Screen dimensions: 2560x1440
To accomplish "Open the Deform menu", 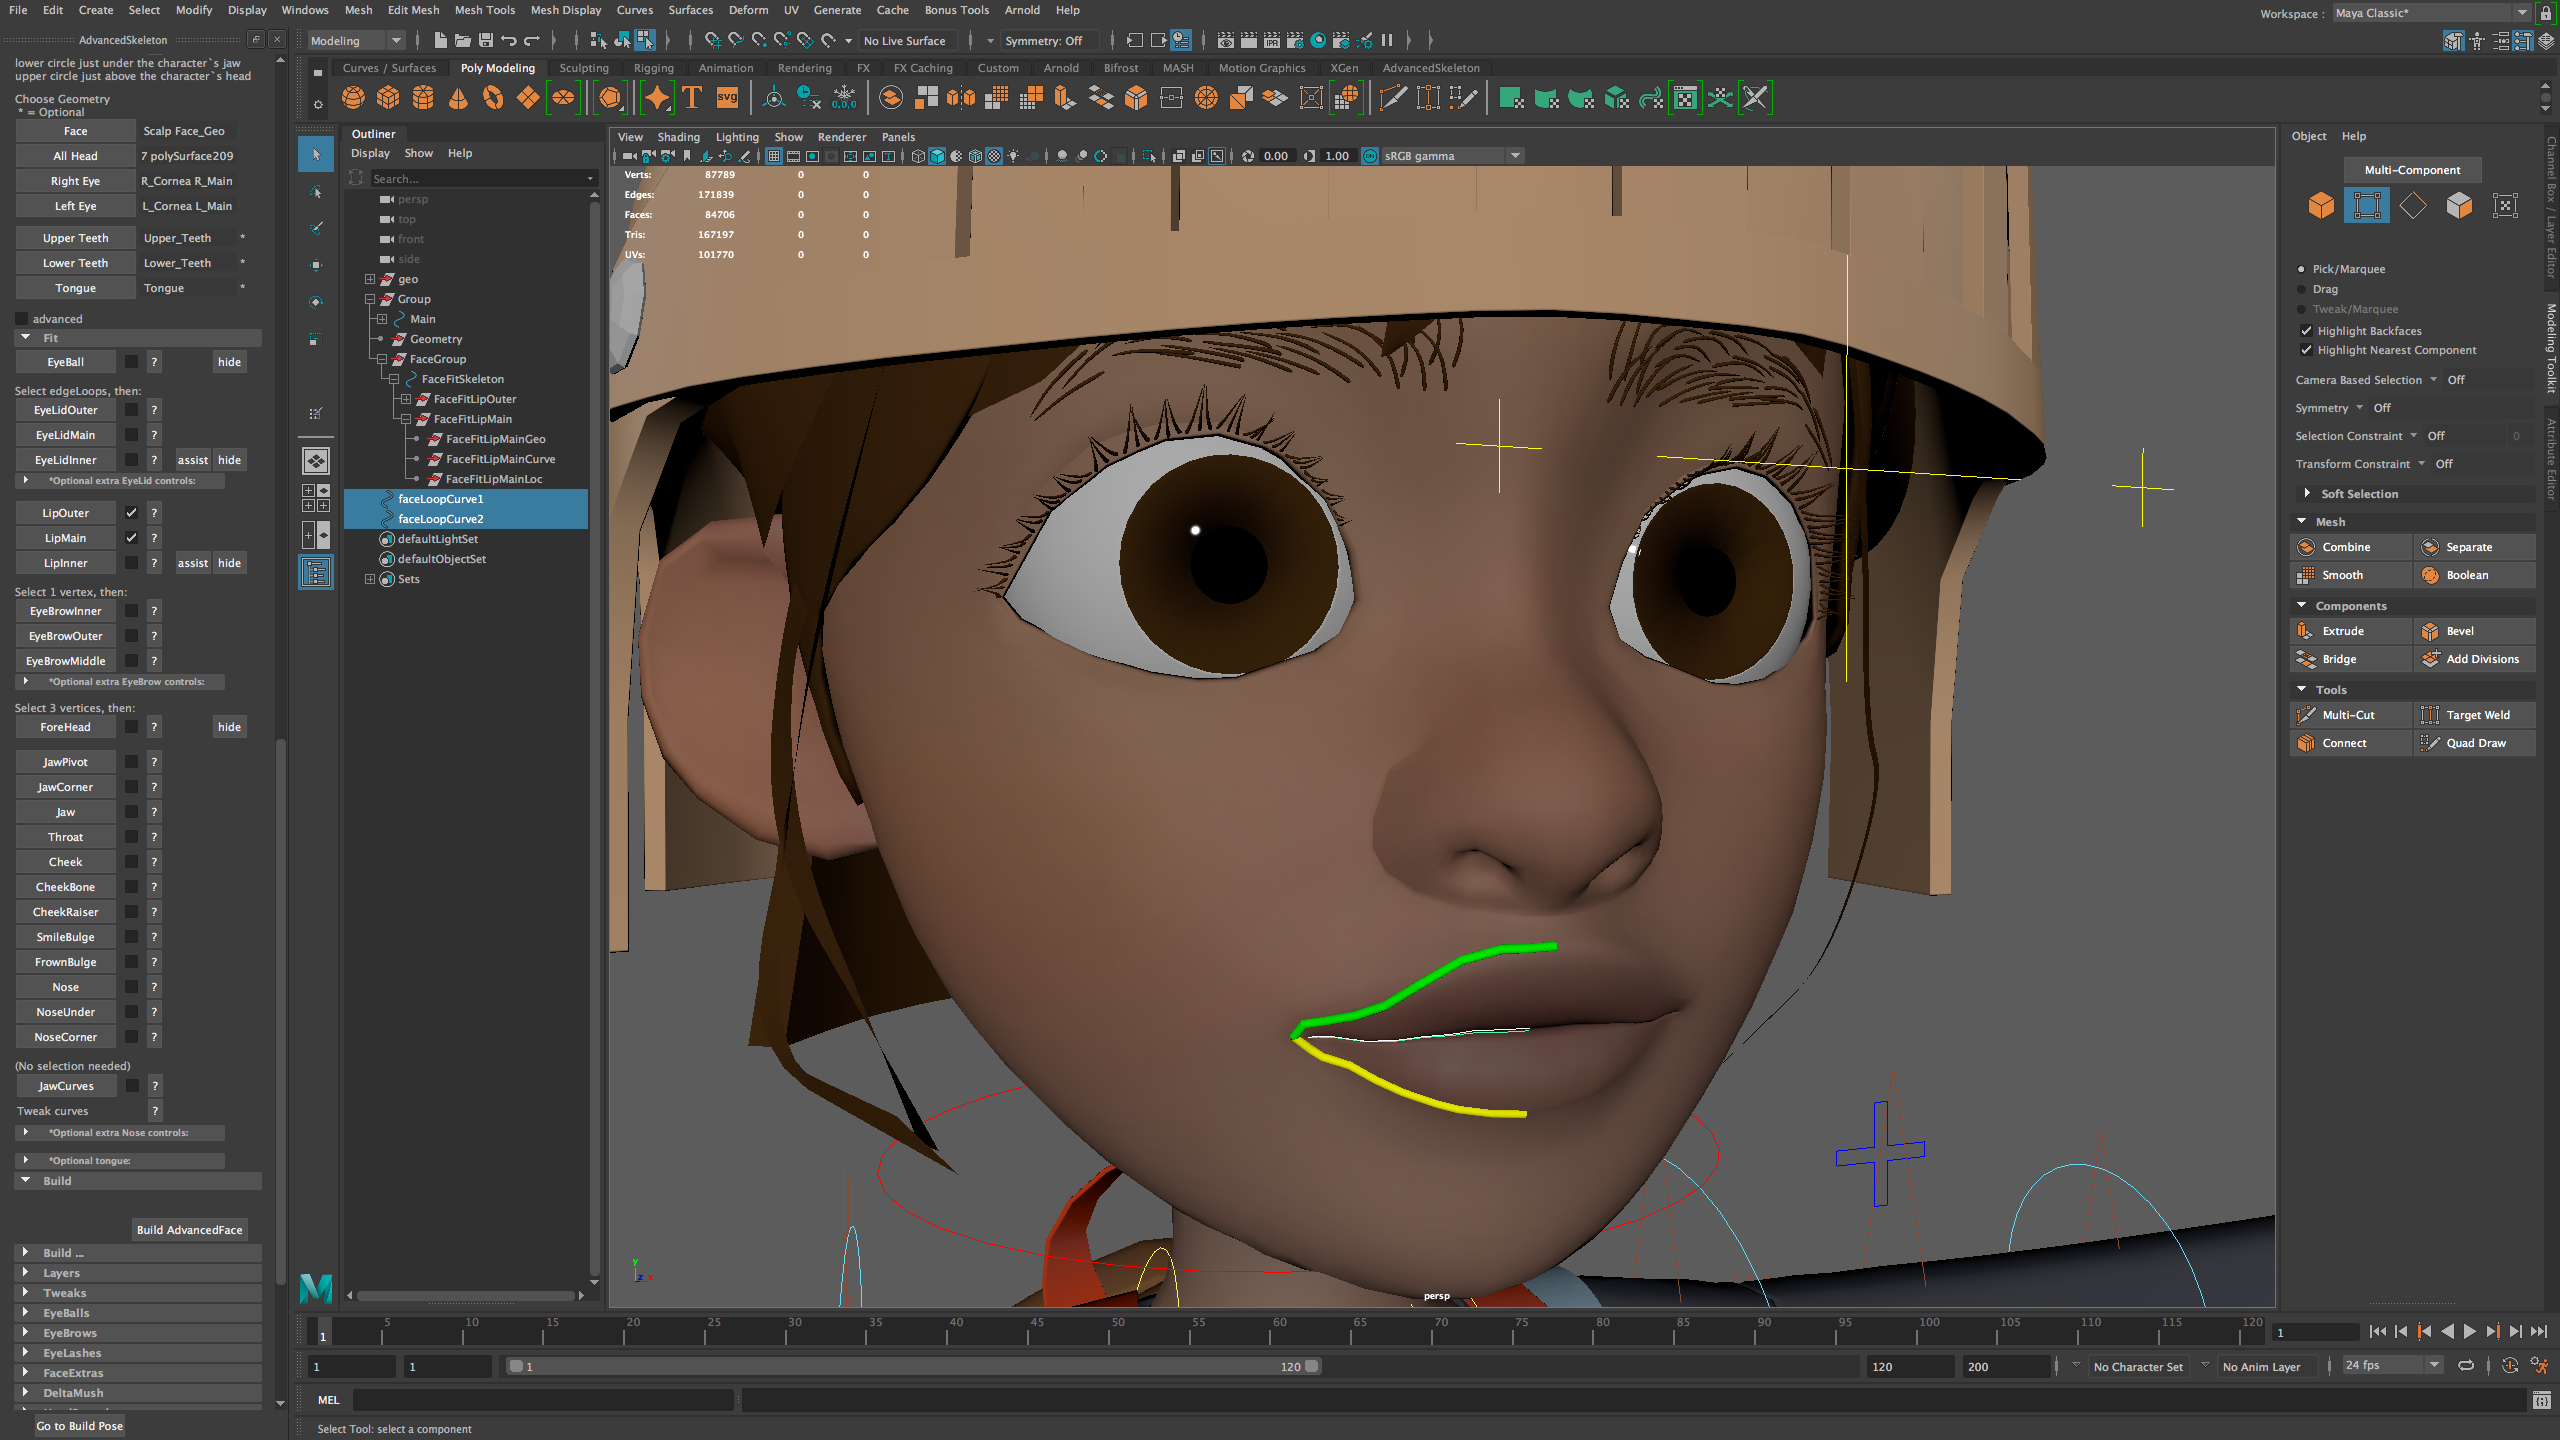I will coord(748,10).
